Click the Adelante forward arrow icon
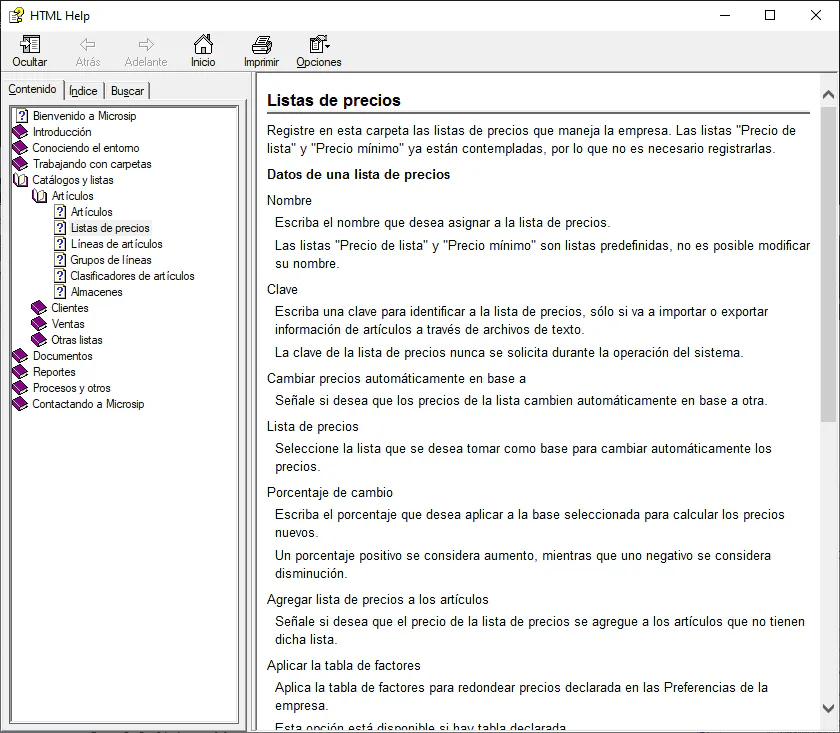The height and width of the screenshot is (733, 840). point(146,44)
